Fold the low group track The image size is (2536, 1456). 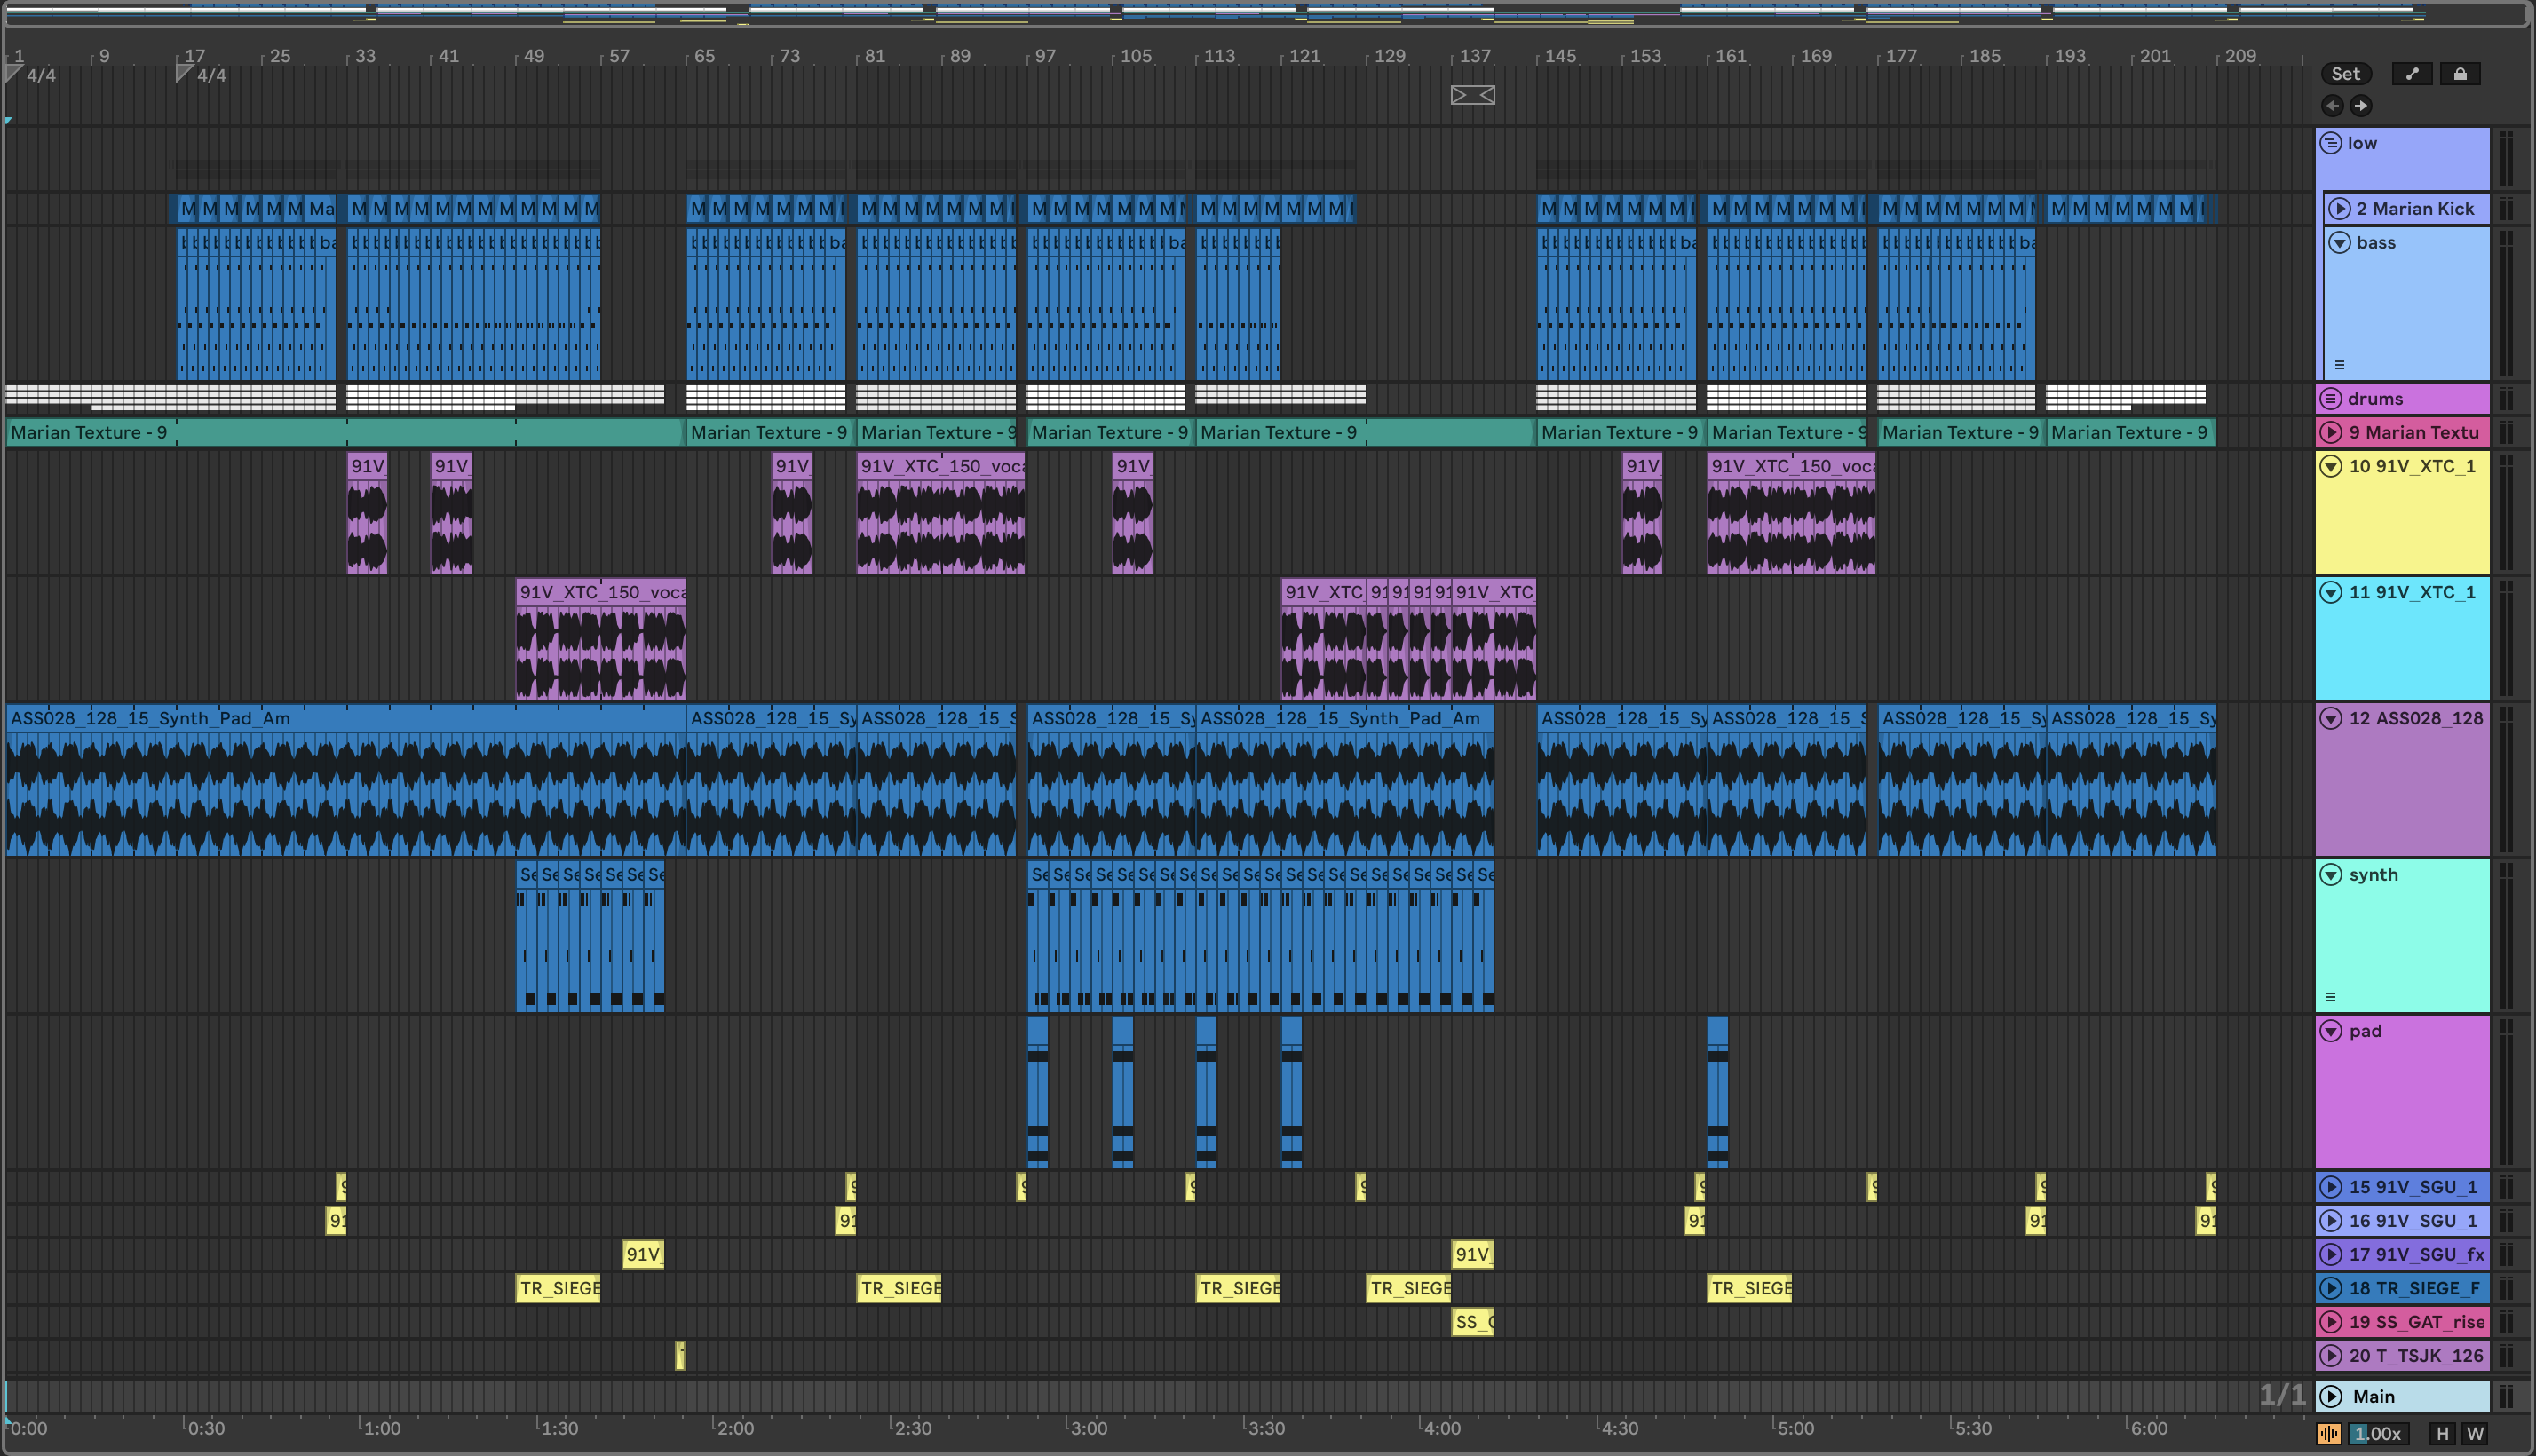(x=2330, y=143)
